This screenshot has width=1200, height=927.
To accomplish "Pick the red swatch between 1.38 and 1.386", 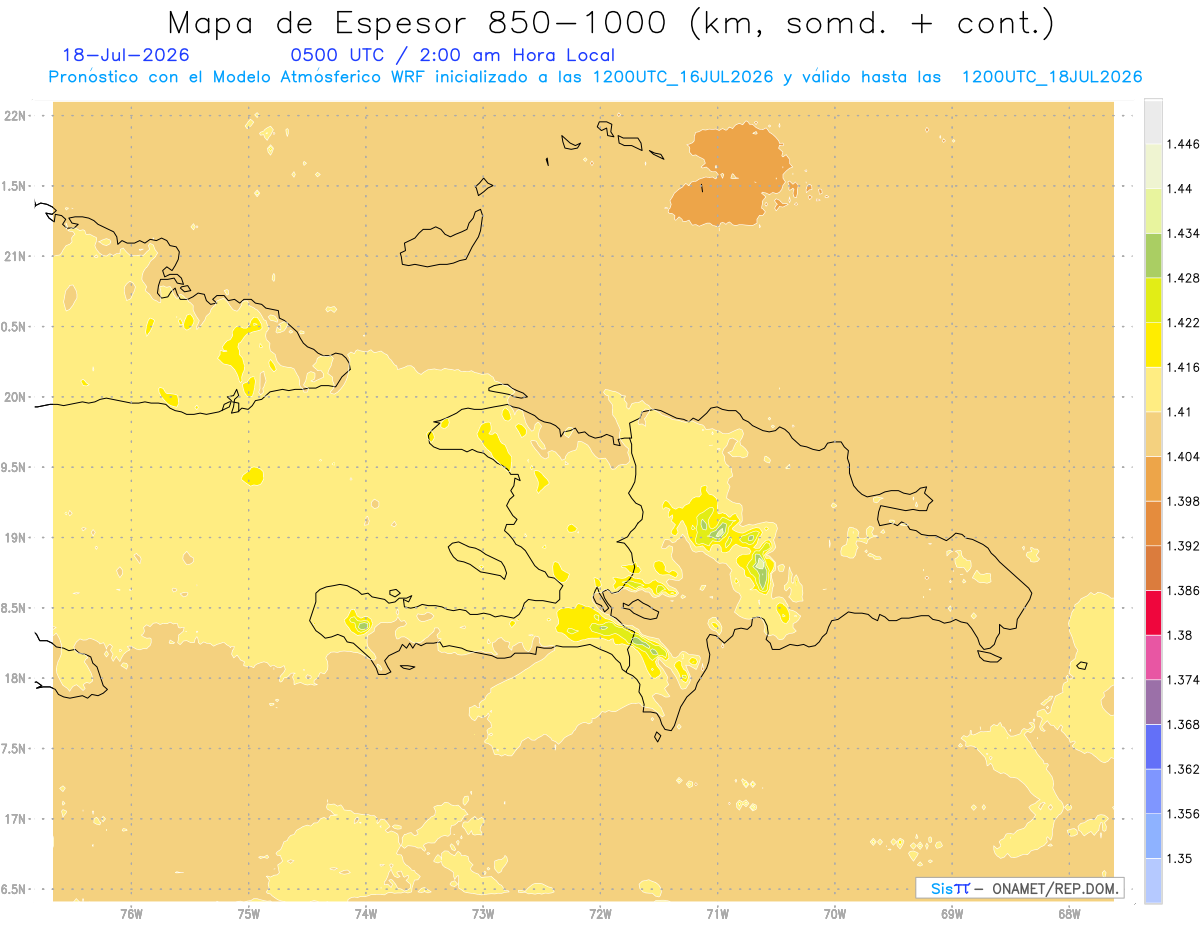I will pos(1153,613).
